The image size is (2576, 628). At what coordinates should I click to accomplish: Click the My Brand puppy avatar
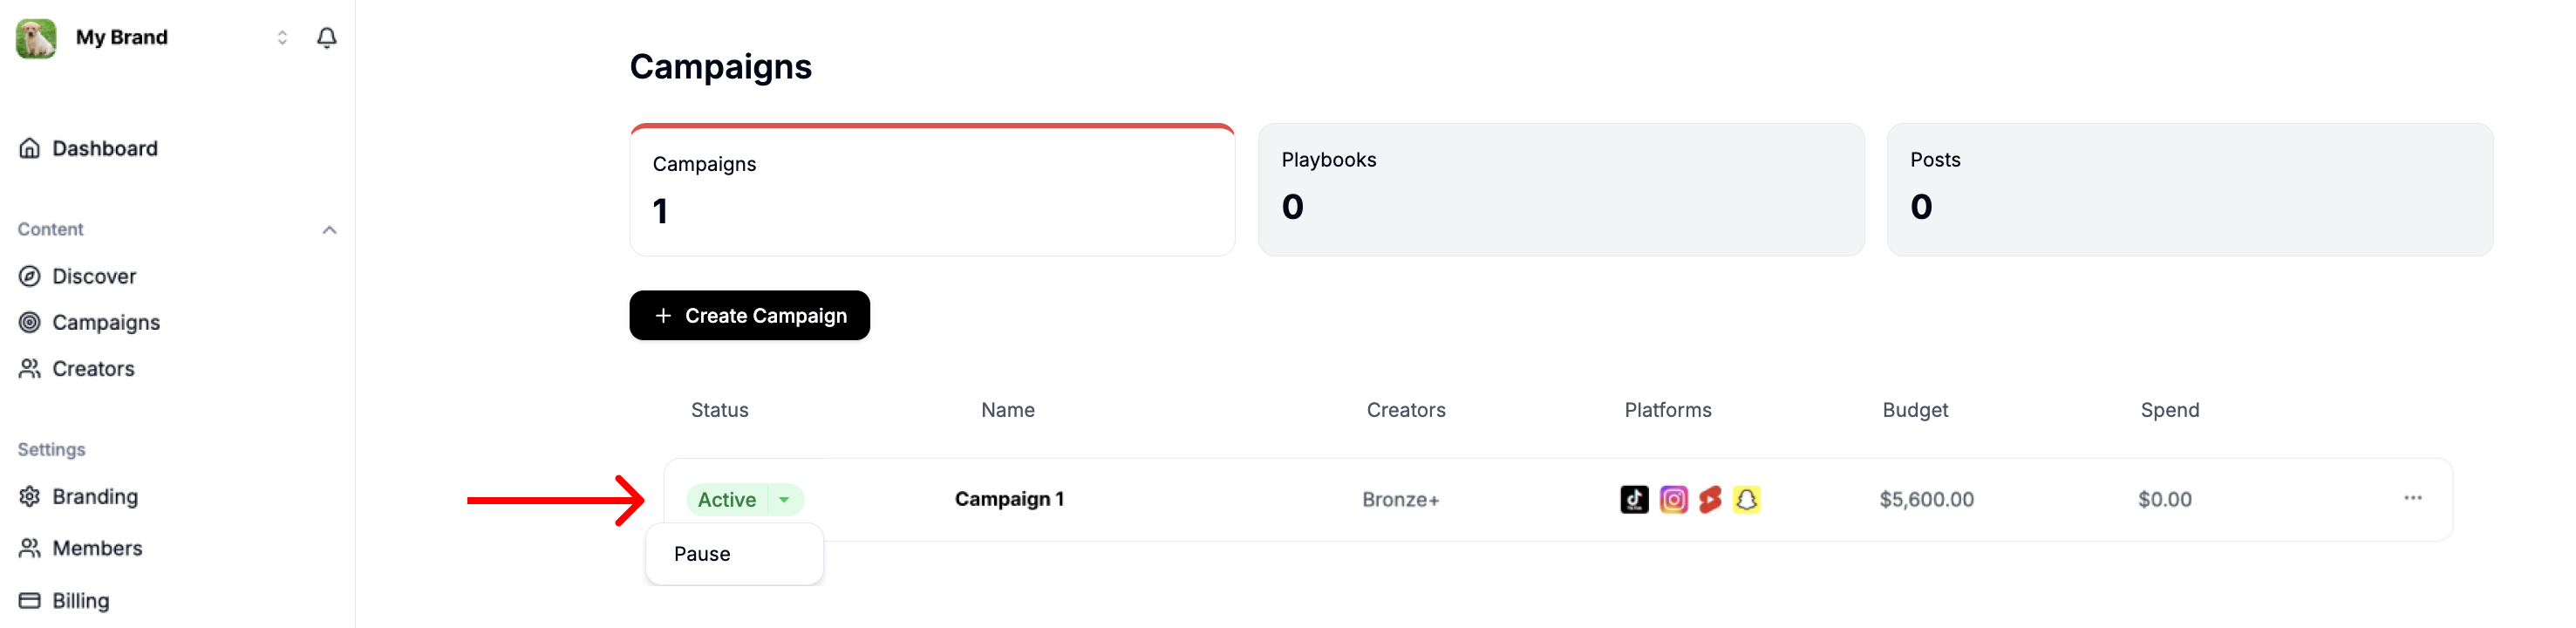coord(36,38)
